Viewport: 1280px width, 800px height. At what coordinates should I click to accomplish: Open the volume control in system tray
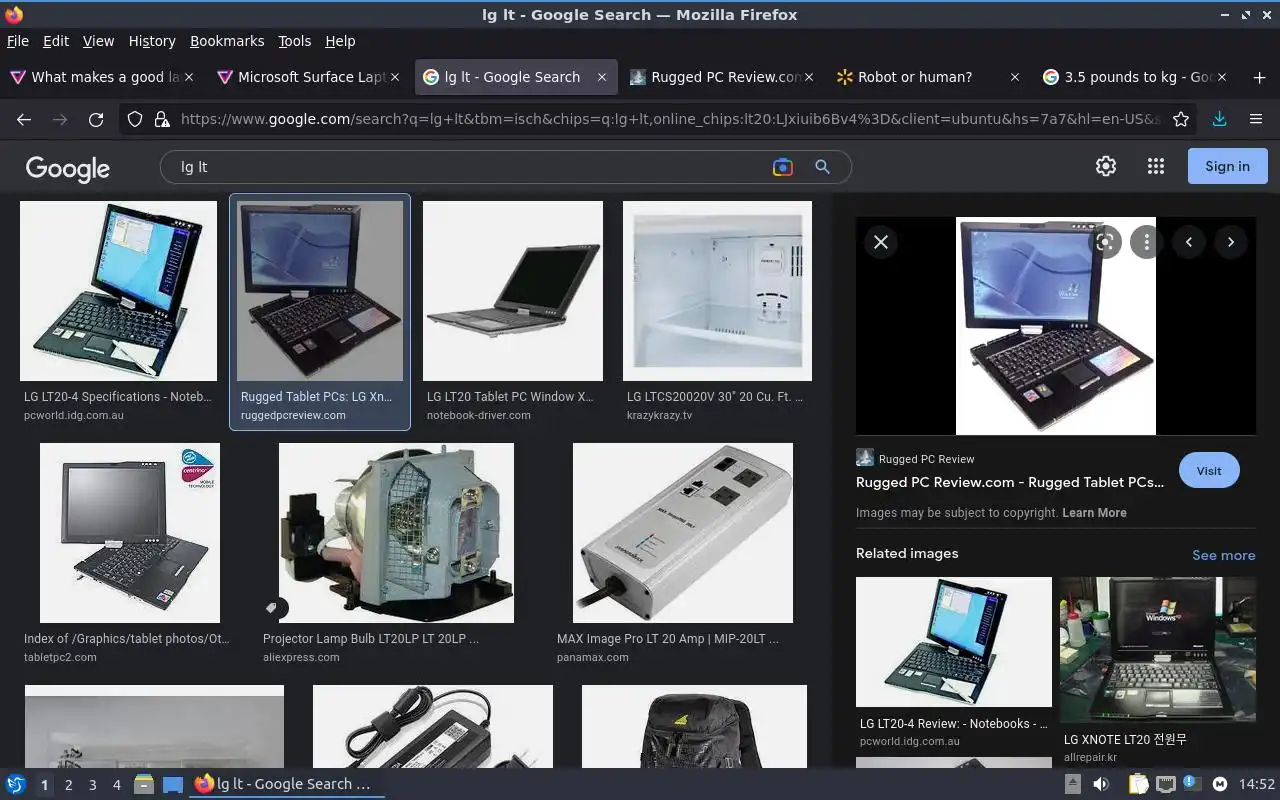1101,784
